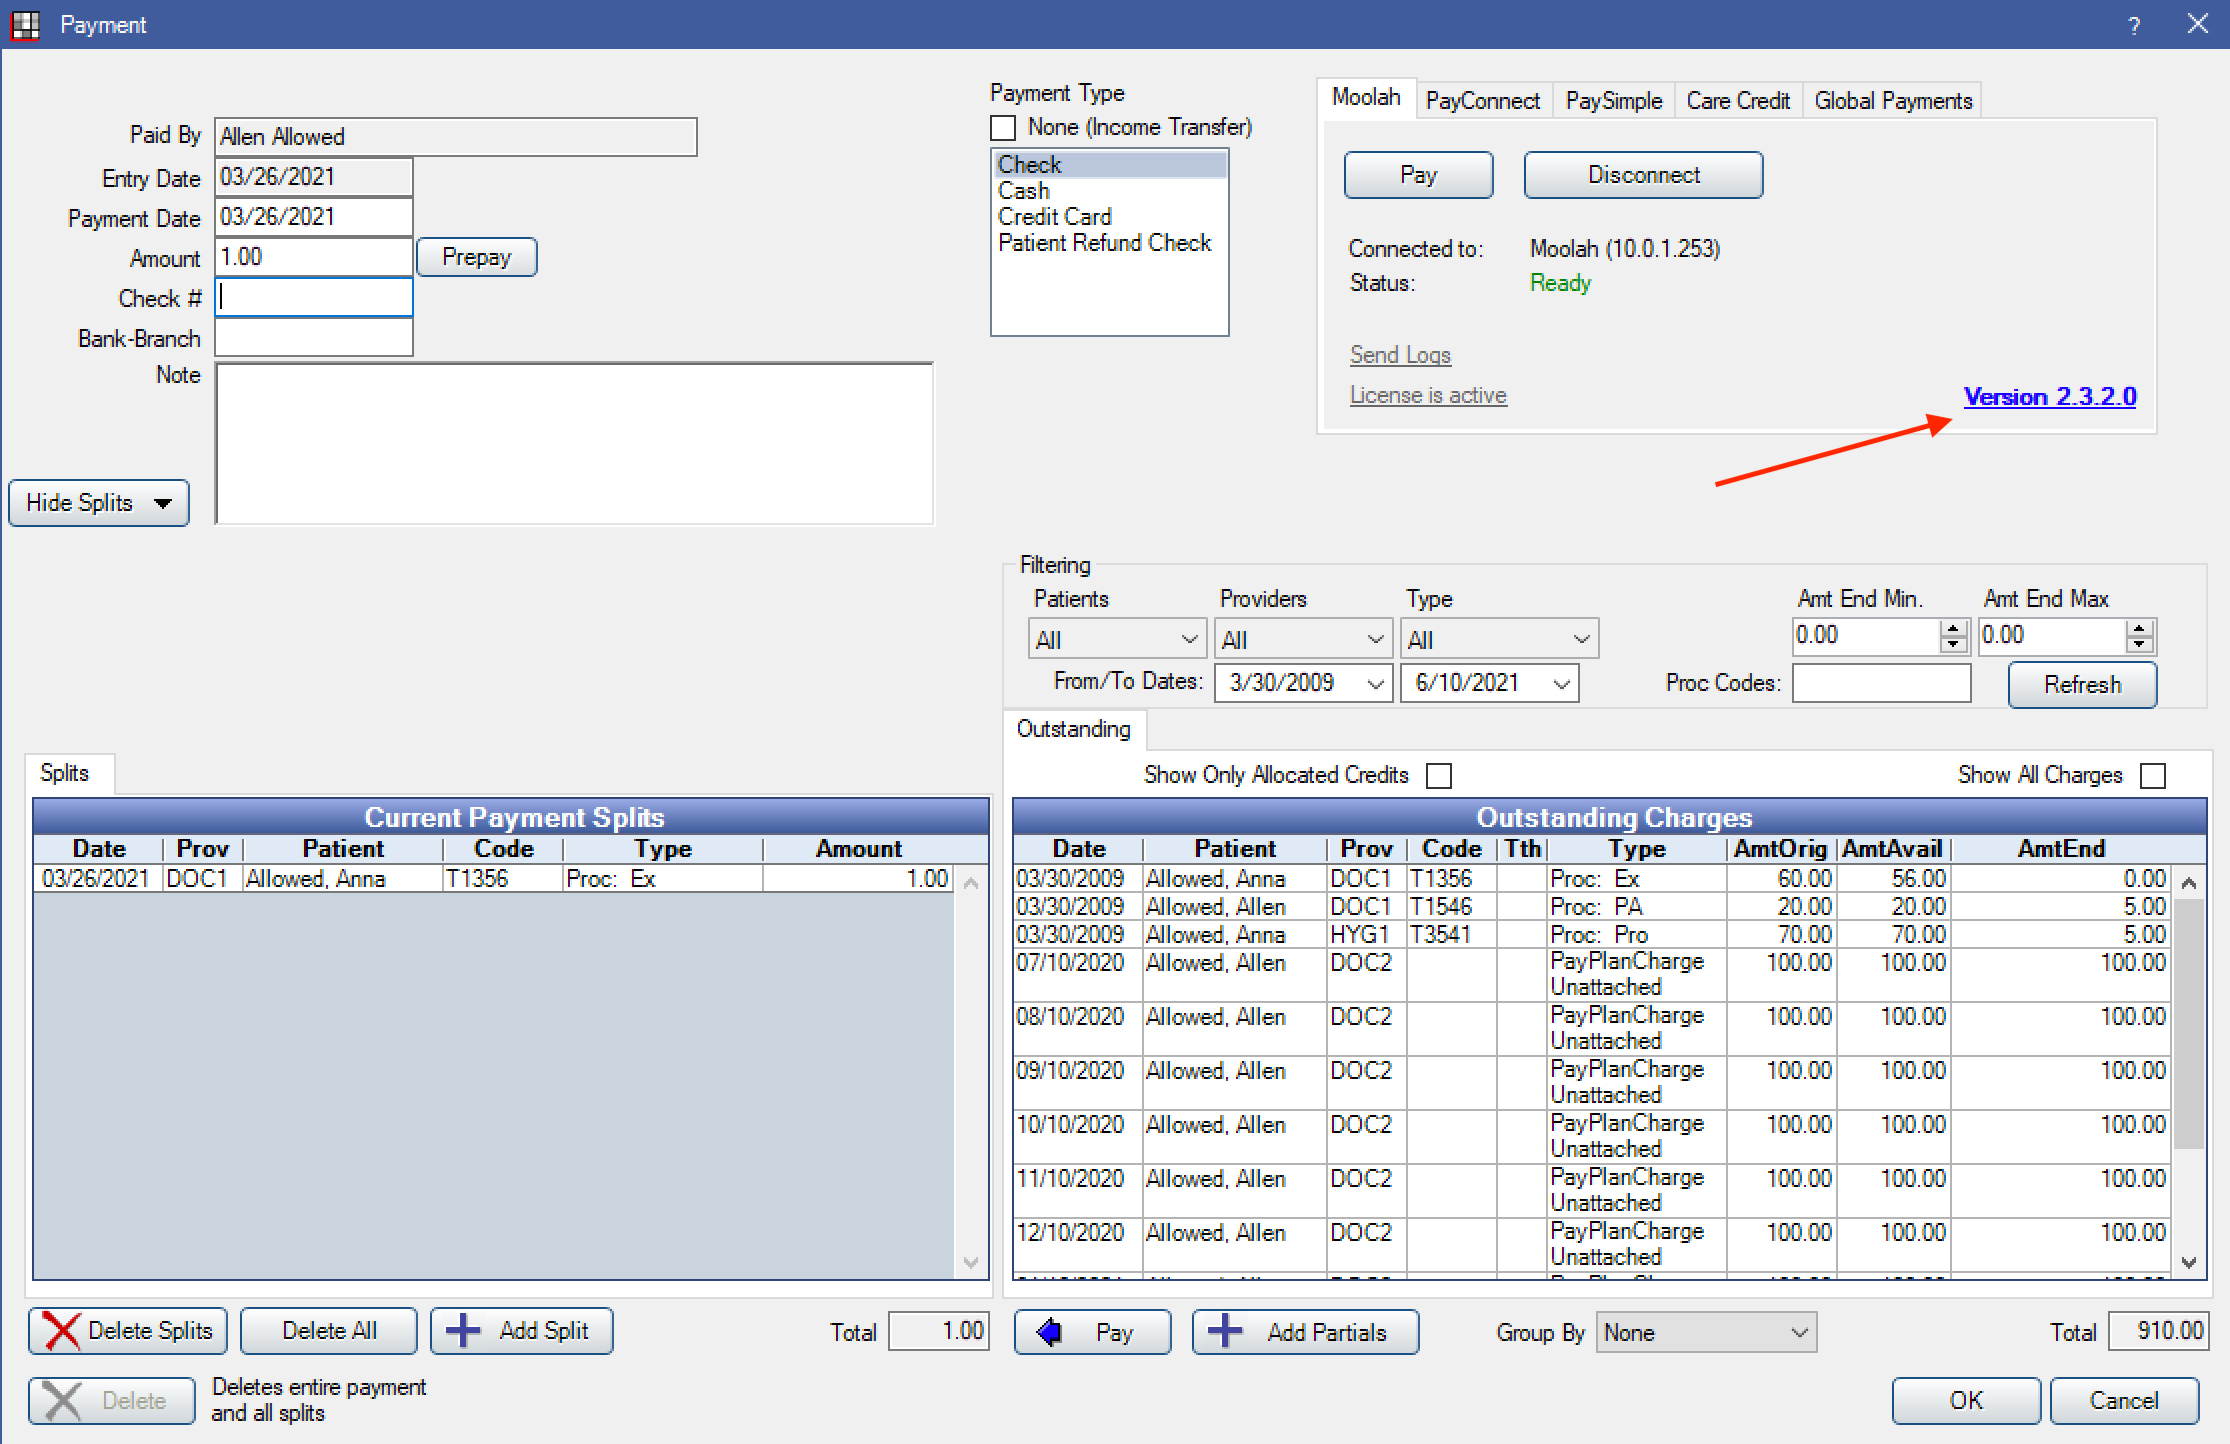
Task: Decrease Amt End Max value
Action: 2139,645
